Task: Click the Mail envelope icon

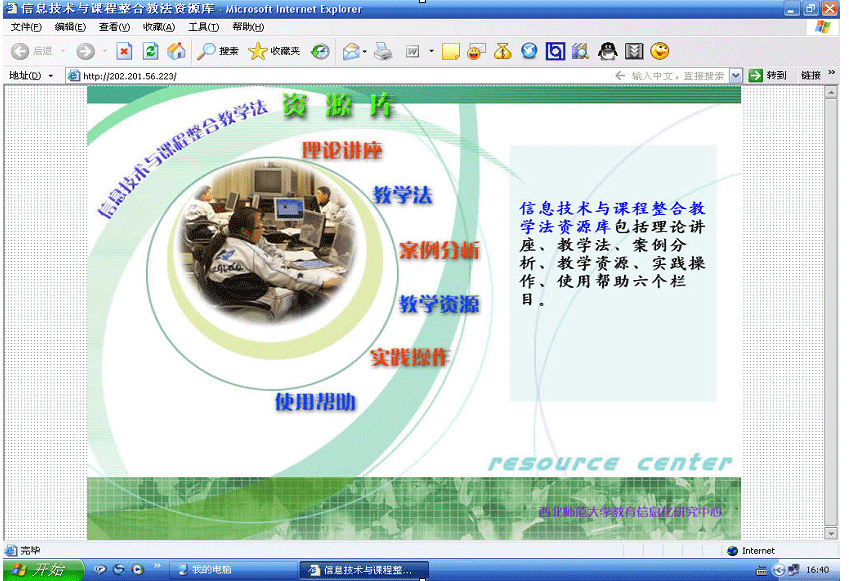Action: click(x=351, y=51)
